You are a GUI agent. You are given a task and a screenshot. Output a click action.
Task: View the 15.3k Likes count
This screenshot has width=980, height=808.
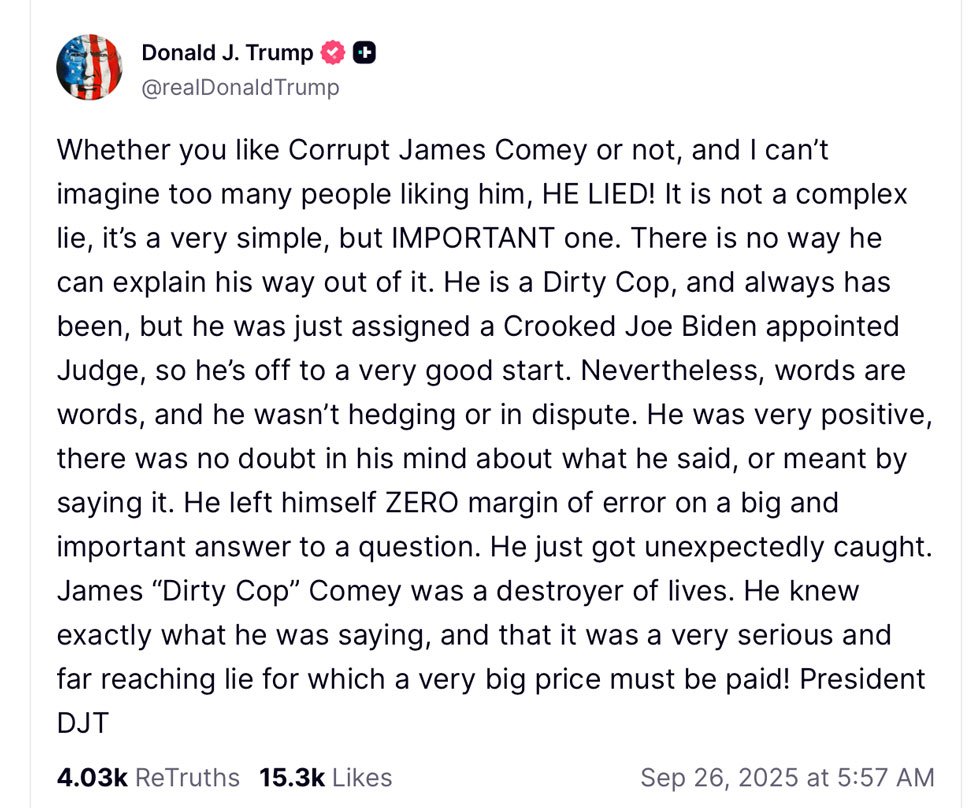pyautogui.click(x=292, y=777)
